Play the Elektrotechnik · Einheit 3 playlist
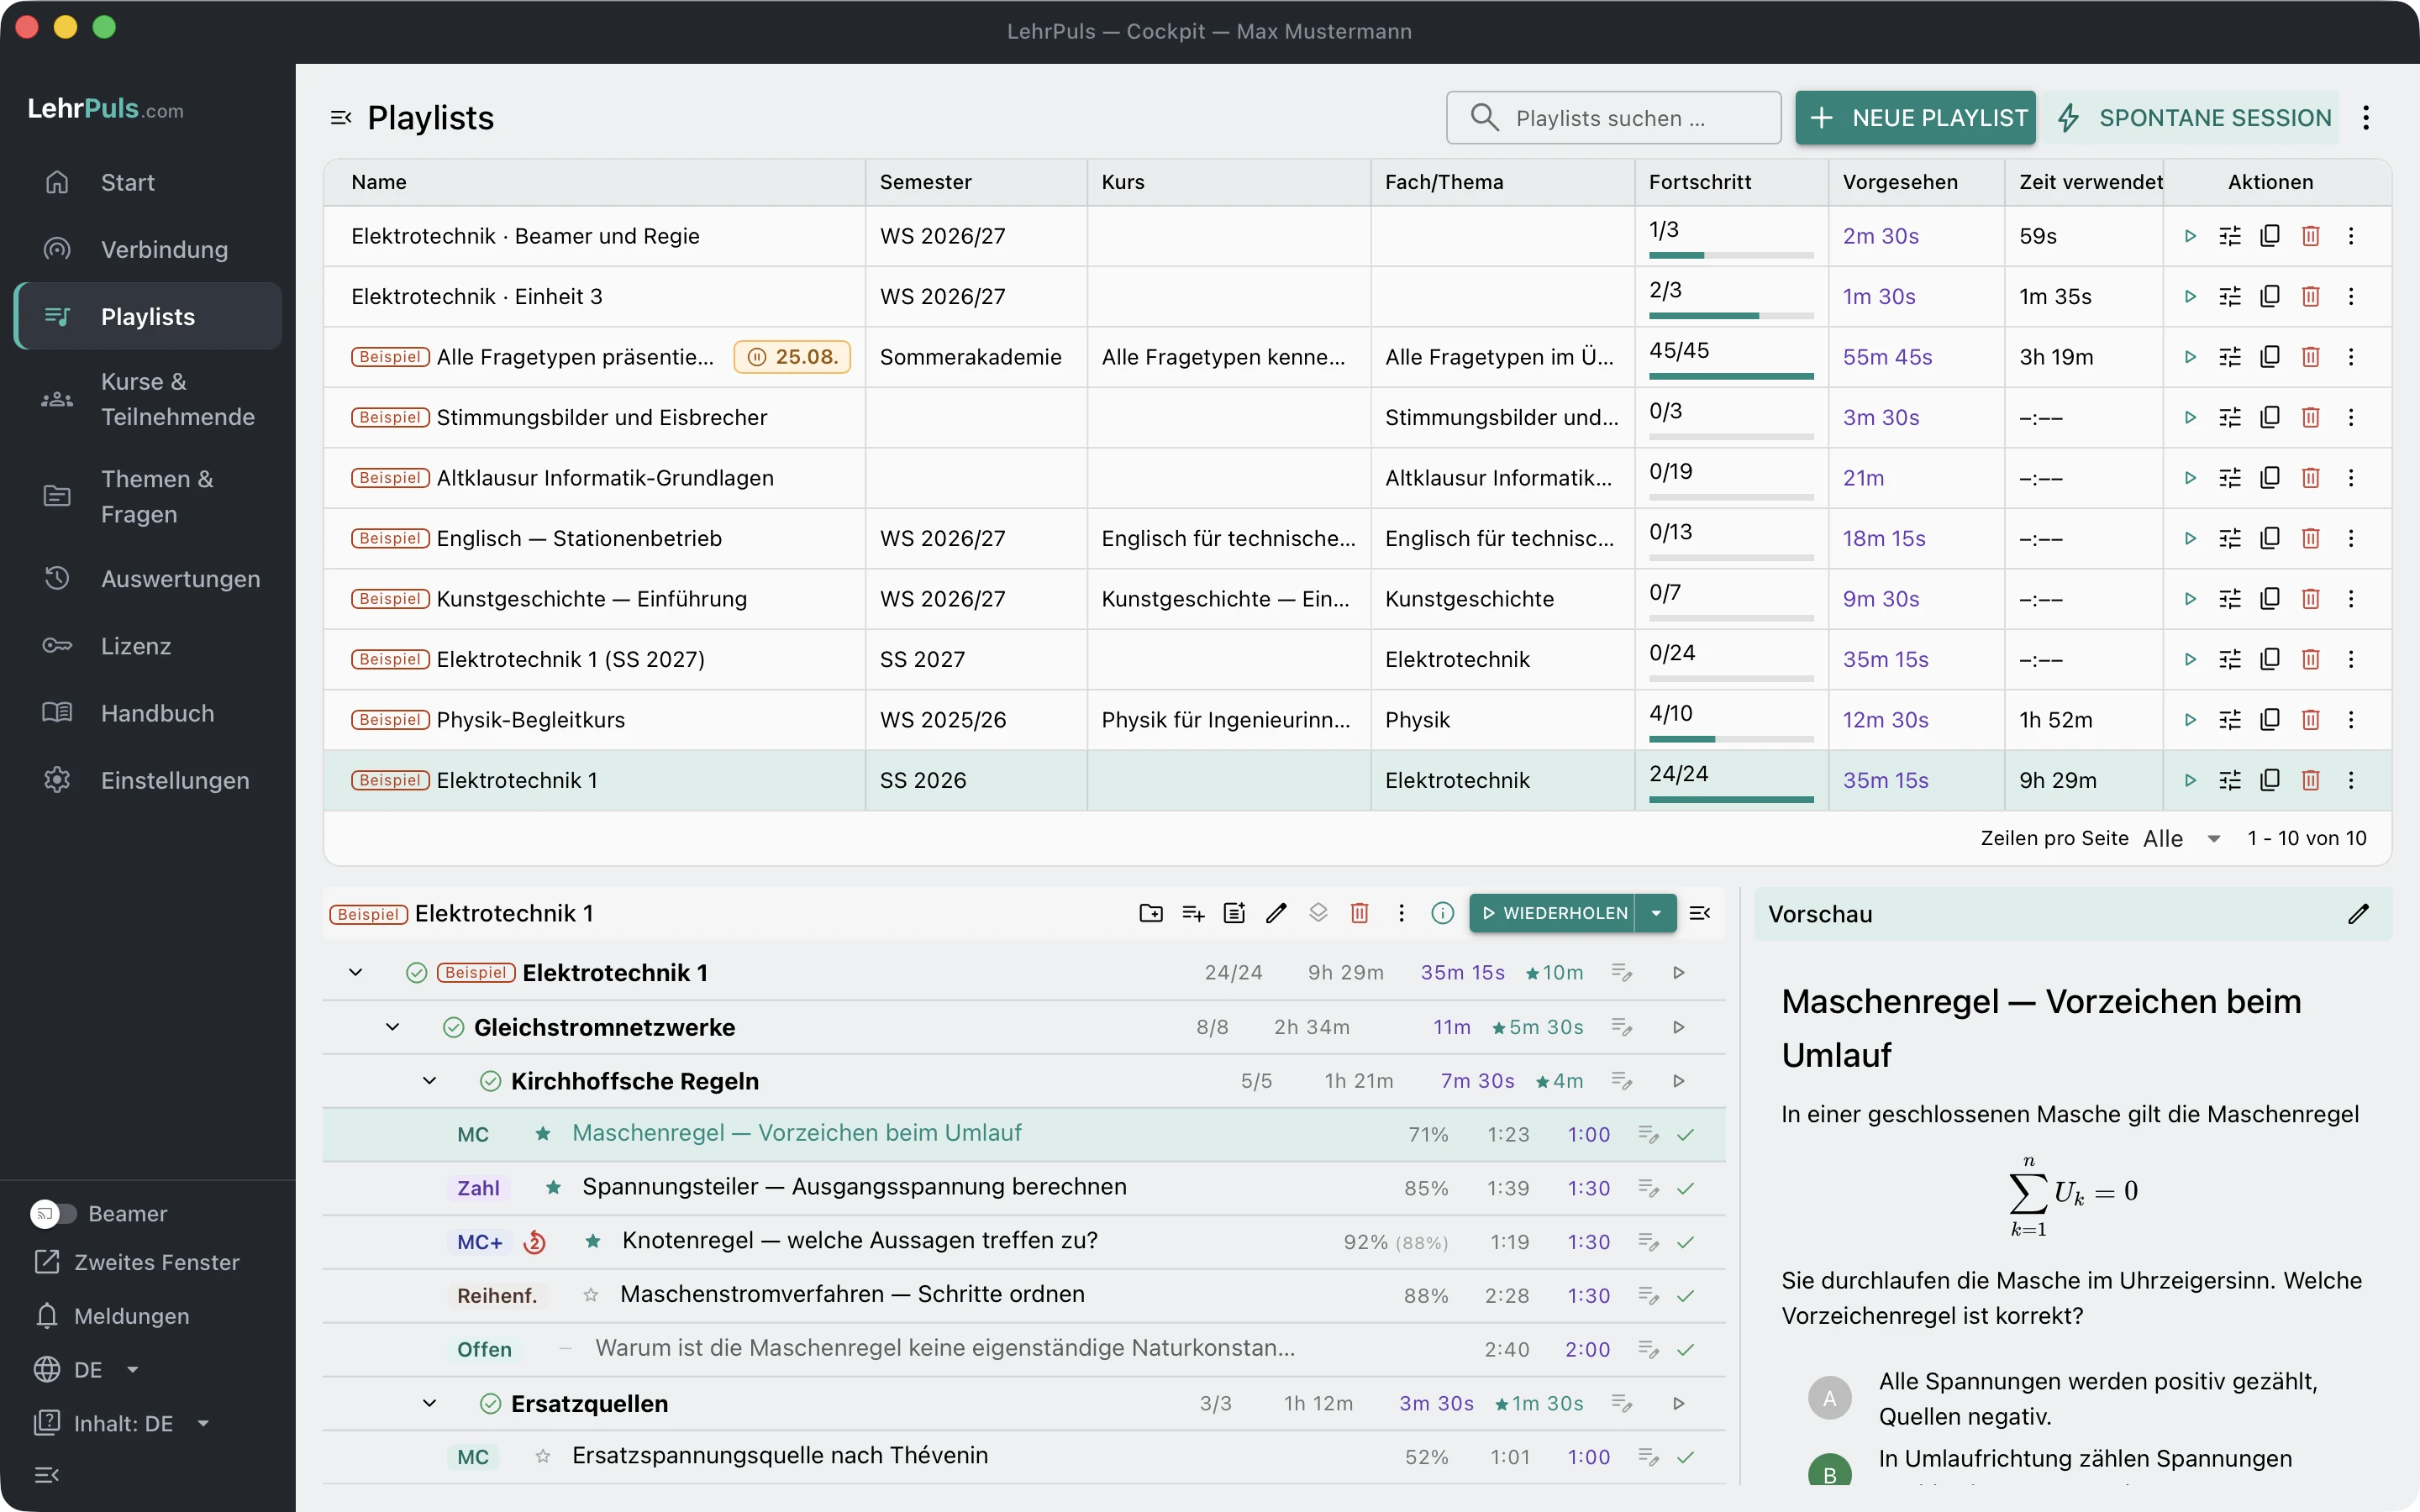Viewport: 2420px width, 1512px height. pos(2190,296)
